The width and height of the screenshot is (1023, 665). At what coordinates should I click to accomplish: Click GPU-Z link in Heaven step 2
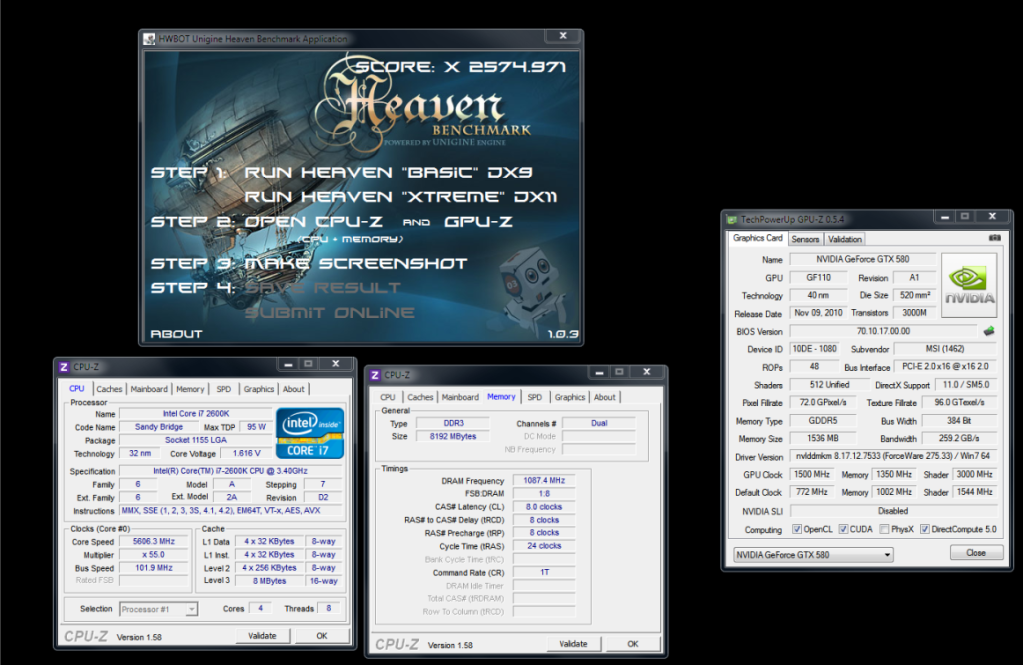(478, 222)
